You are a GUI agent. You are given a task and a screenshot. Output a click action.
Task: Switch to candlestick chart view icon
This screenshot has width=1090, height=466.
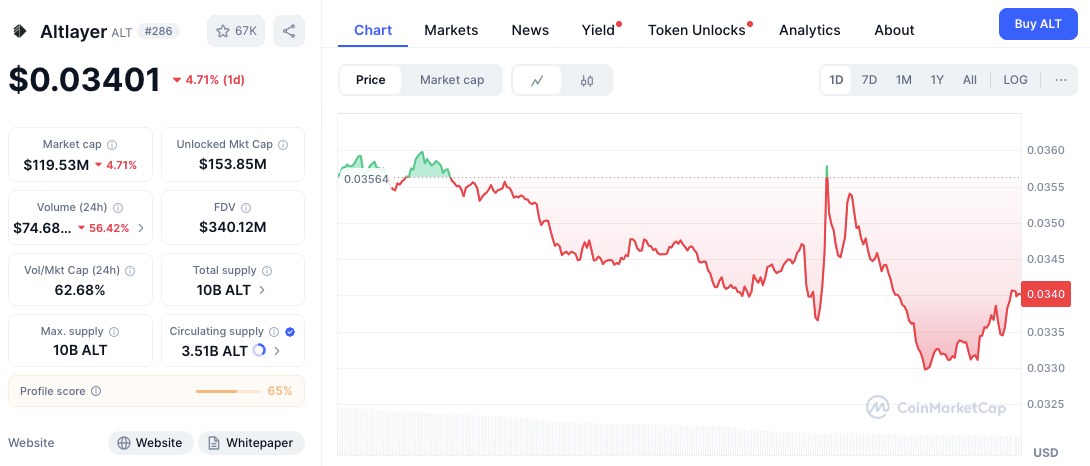587,80
